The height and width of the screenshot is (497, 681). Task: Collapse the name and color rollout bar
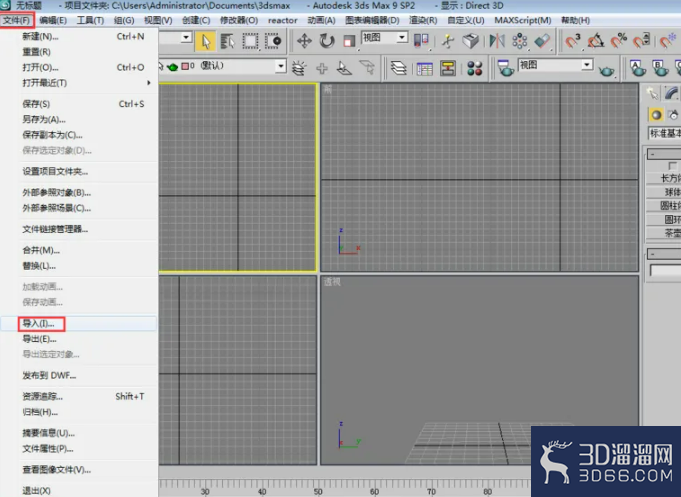coord(664,253)
